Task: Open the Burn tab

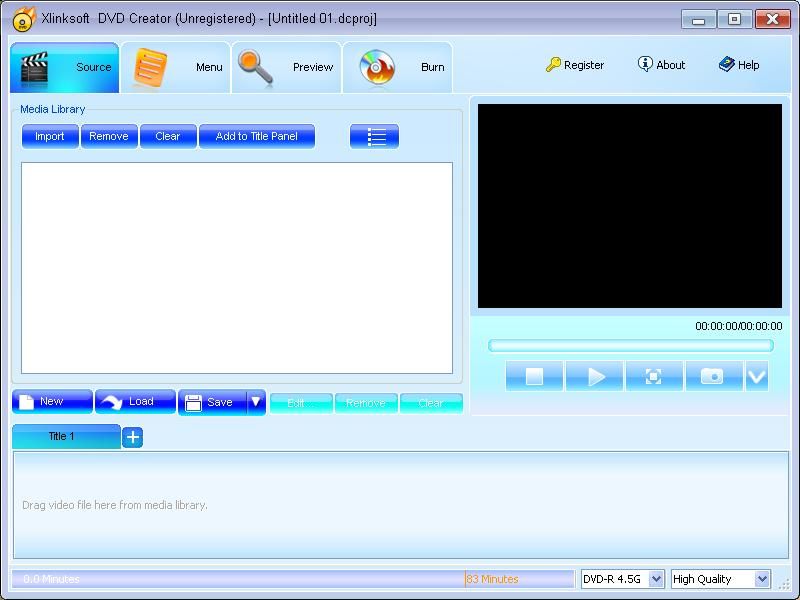Action: click(x=397, y=67)
